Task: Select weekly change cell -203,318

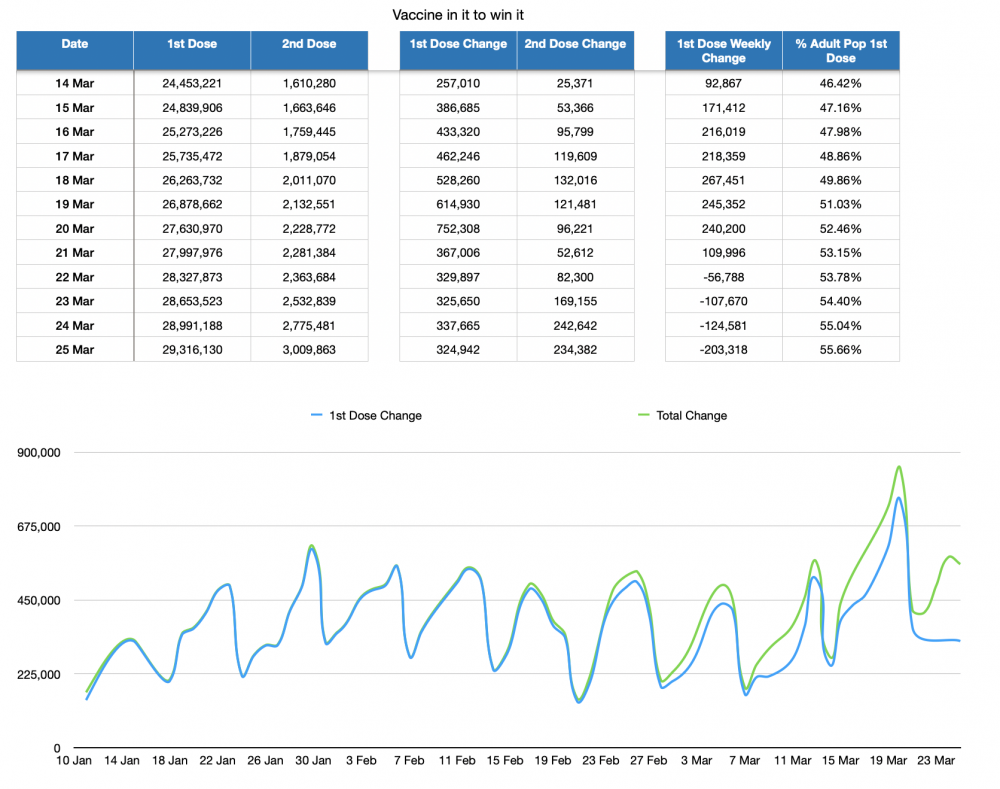Action: point(724,350)
